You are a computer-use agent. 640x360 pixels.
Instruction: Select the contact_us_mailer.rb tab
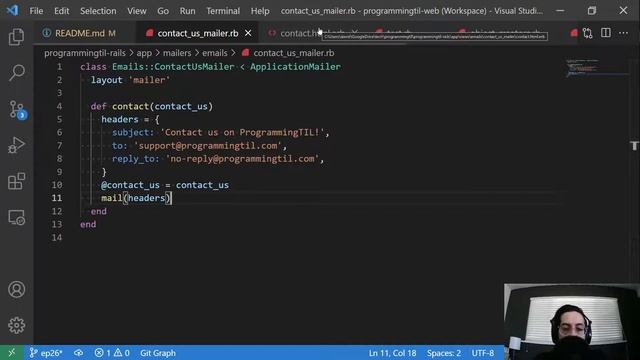pos(198,33)
